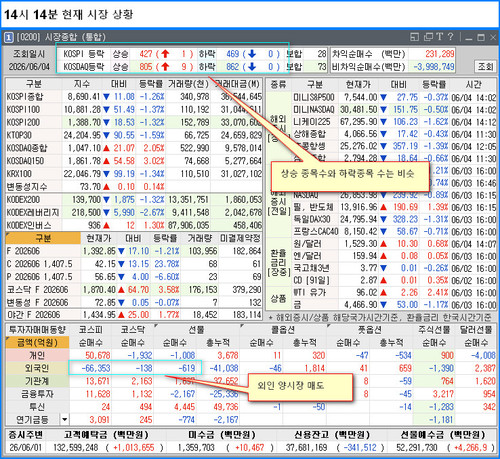Click the T font size icon
This screenshot has height=459, width=500.
(x=440, y=37)
